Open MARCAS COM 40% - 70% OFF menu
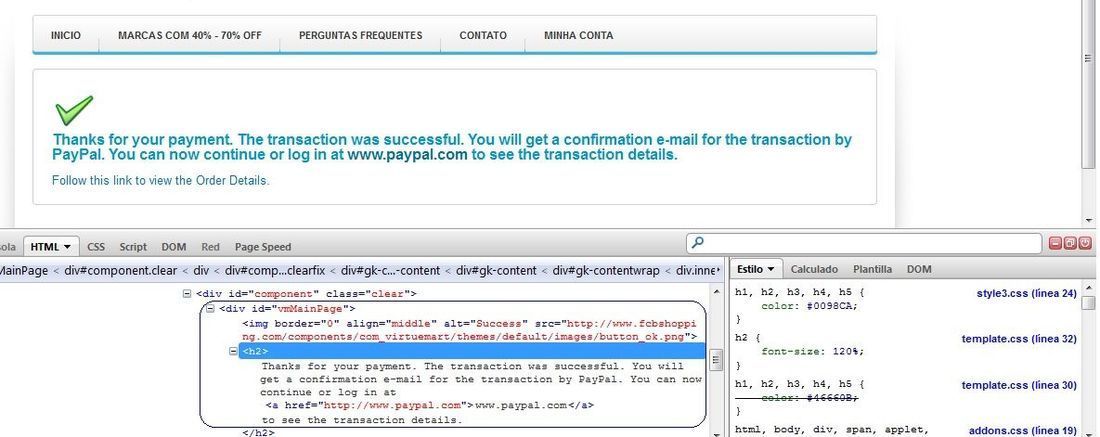Viewport: 1100px width, 437px height. 189,35
